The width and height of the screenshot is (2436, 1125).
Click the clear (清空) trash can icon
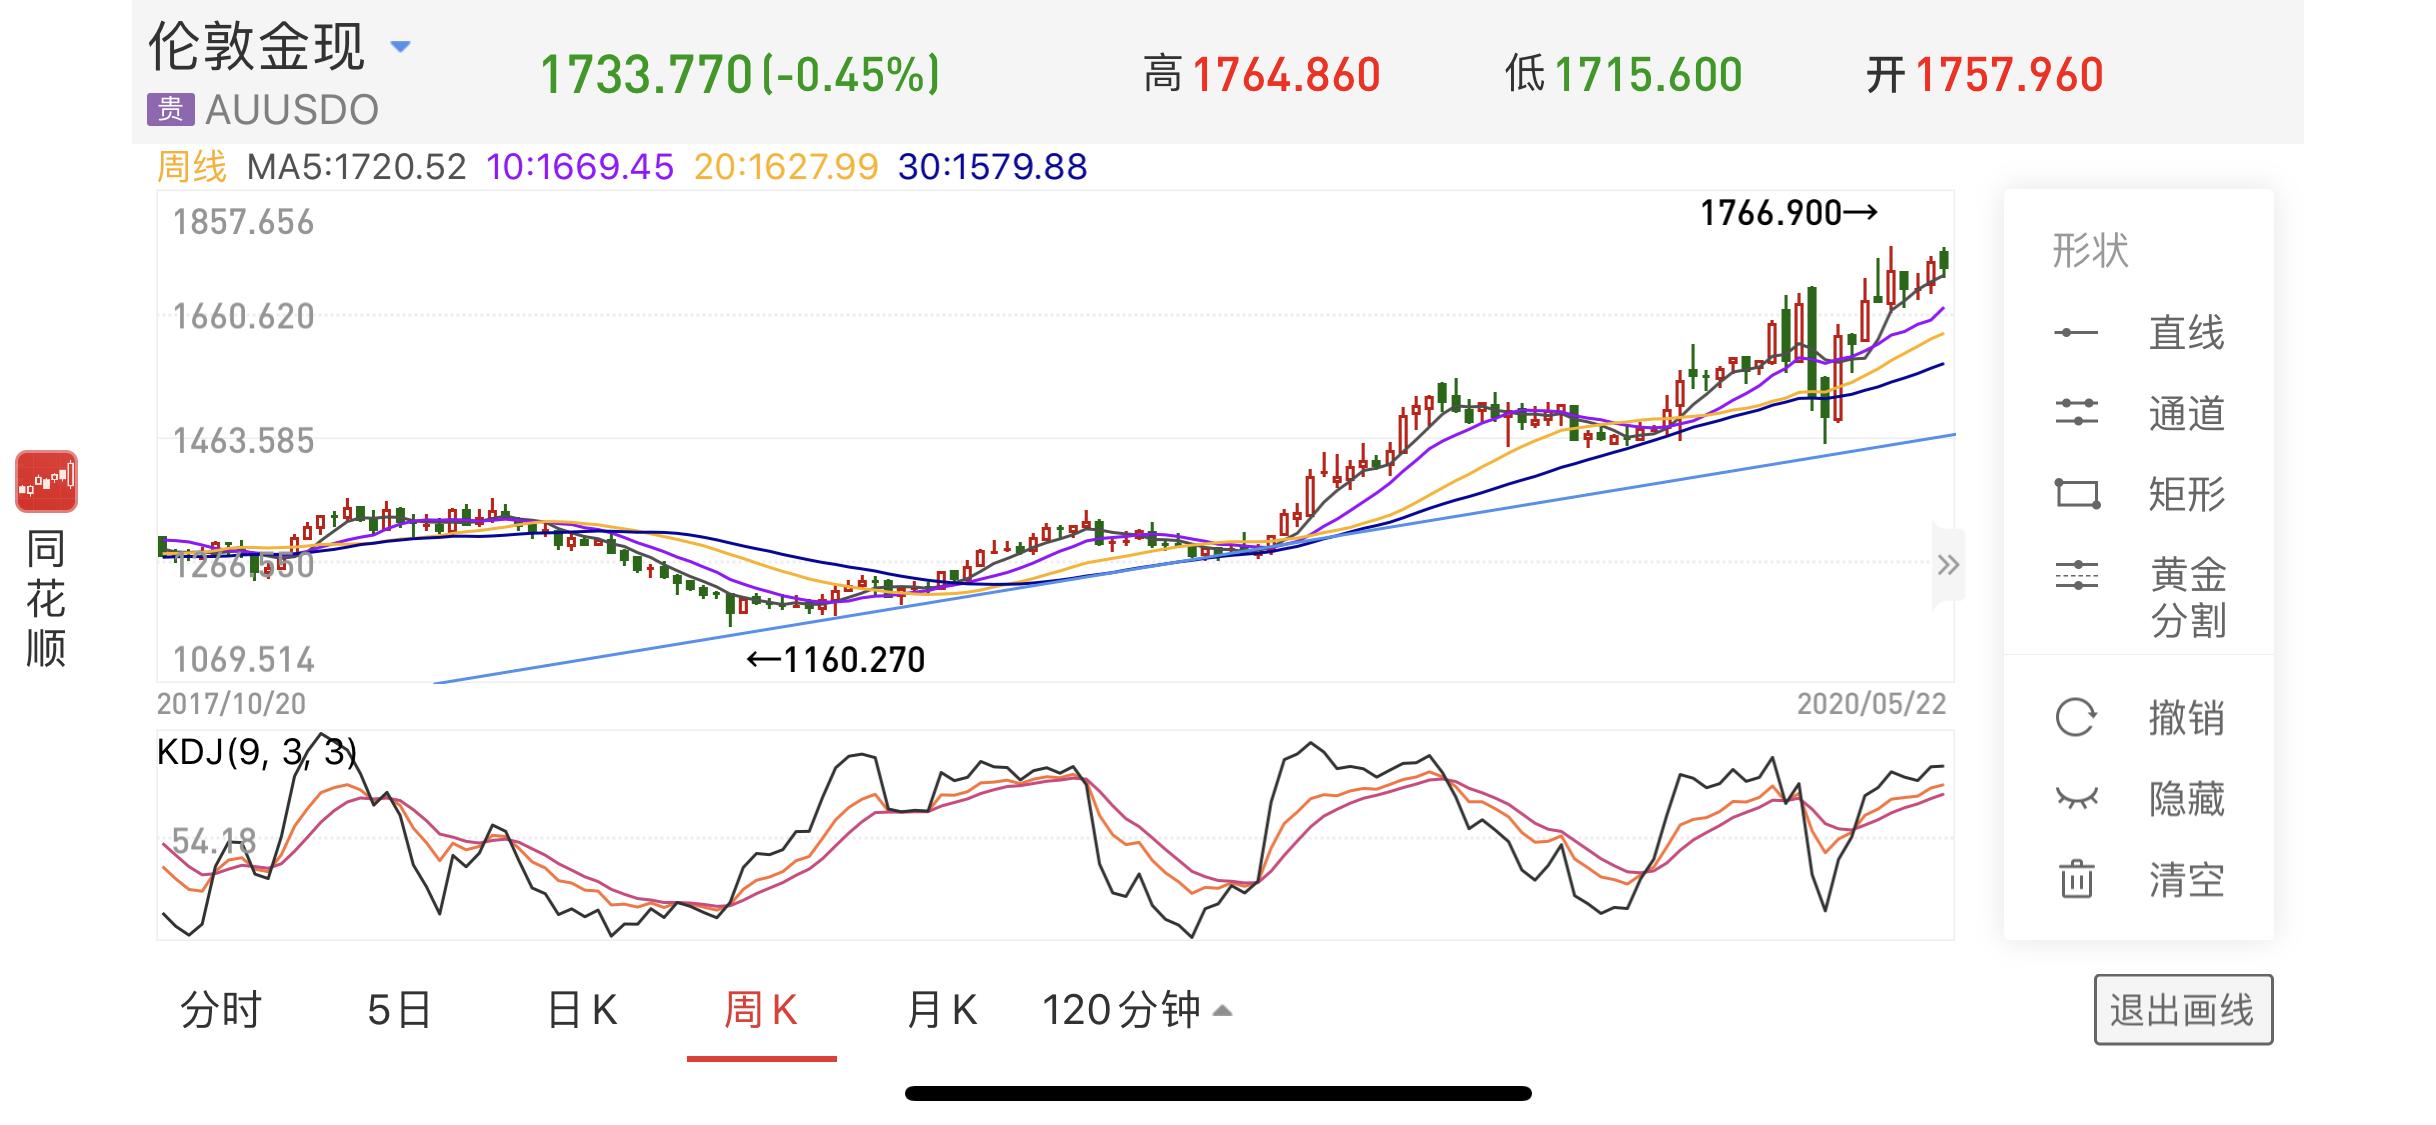(2076, 879)
